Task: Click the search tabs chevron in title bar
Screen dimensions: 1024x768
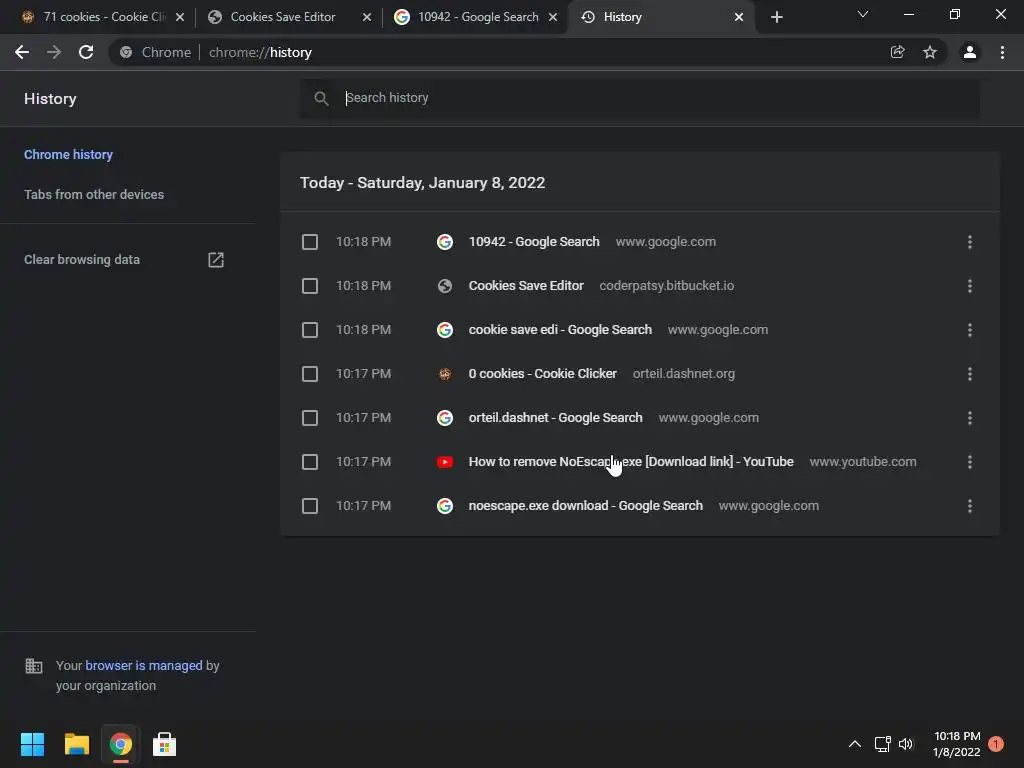Action: (x=863, y=14)
